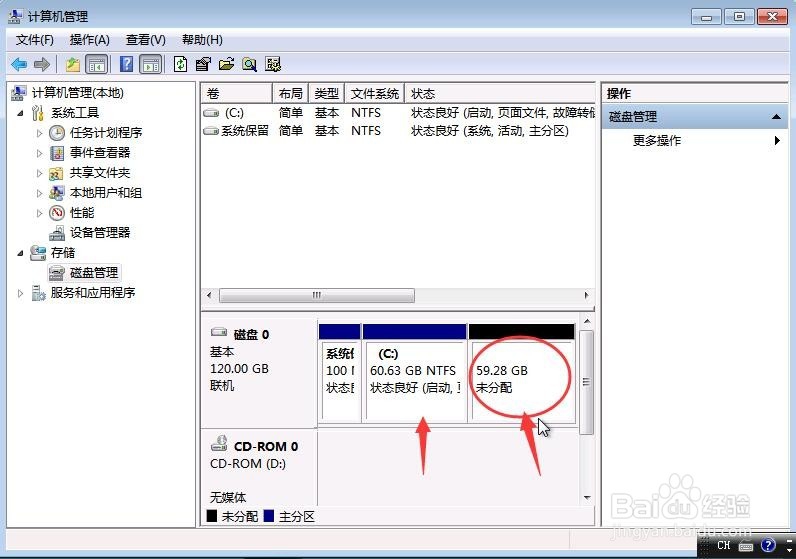The width and height of the screenshot is (796, 559).
Task: Expand the 任务计划程序 node arrow
Action: pos(40,133)
